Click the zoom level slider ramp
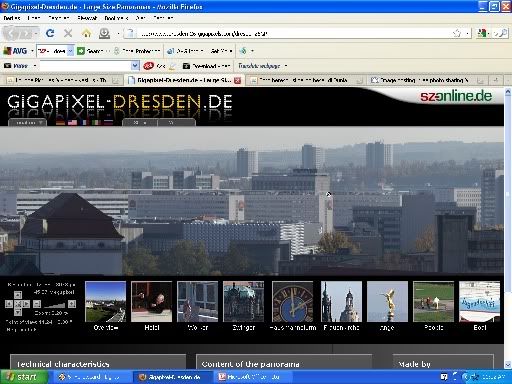Image resolution: width=512 pixels, height=384 pixels. [x=54, y=304]
